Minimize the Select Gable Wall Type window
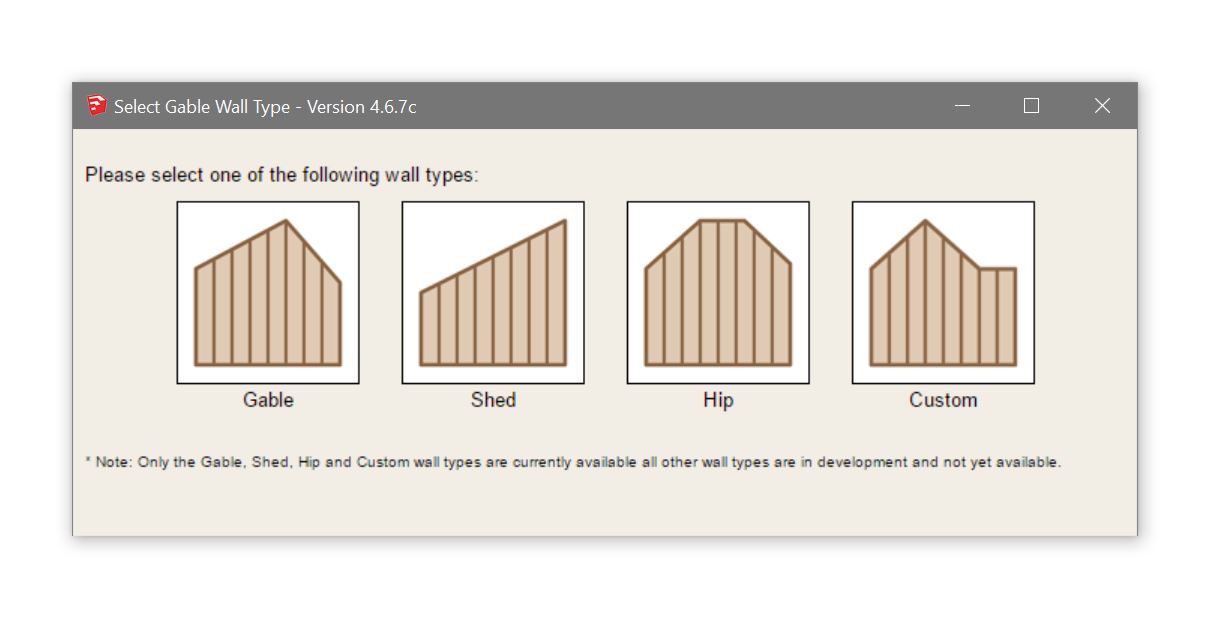The width and height of the screenshot is (1224, 633). 963,106
